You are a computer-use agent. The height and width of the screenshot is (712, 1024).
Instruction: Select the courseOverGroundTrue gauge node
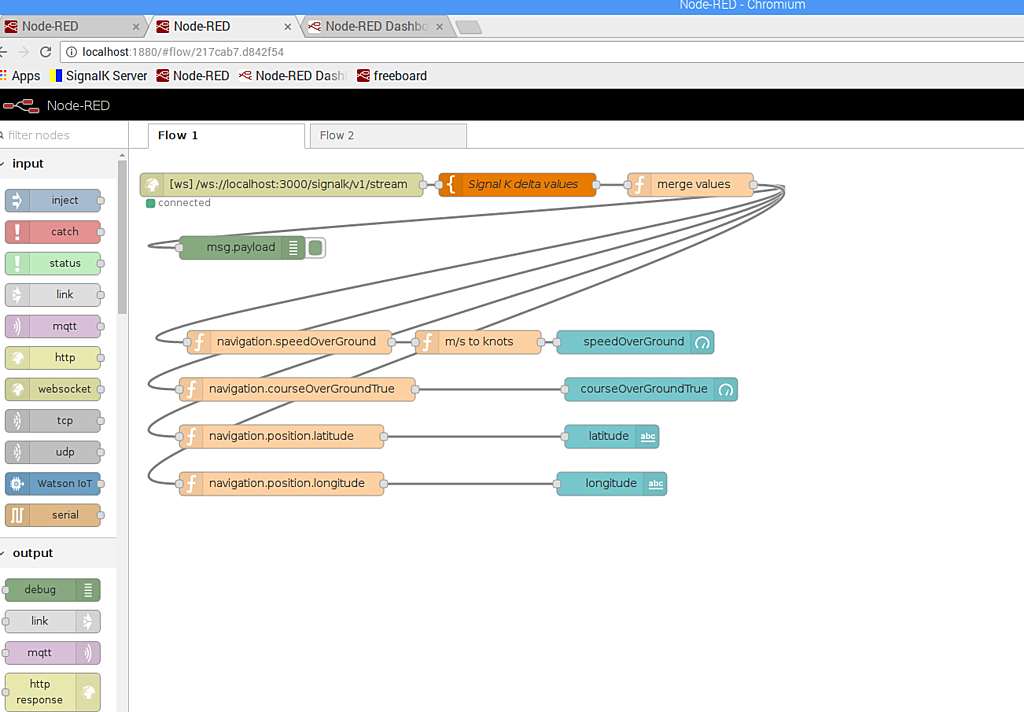click(651, 389)
